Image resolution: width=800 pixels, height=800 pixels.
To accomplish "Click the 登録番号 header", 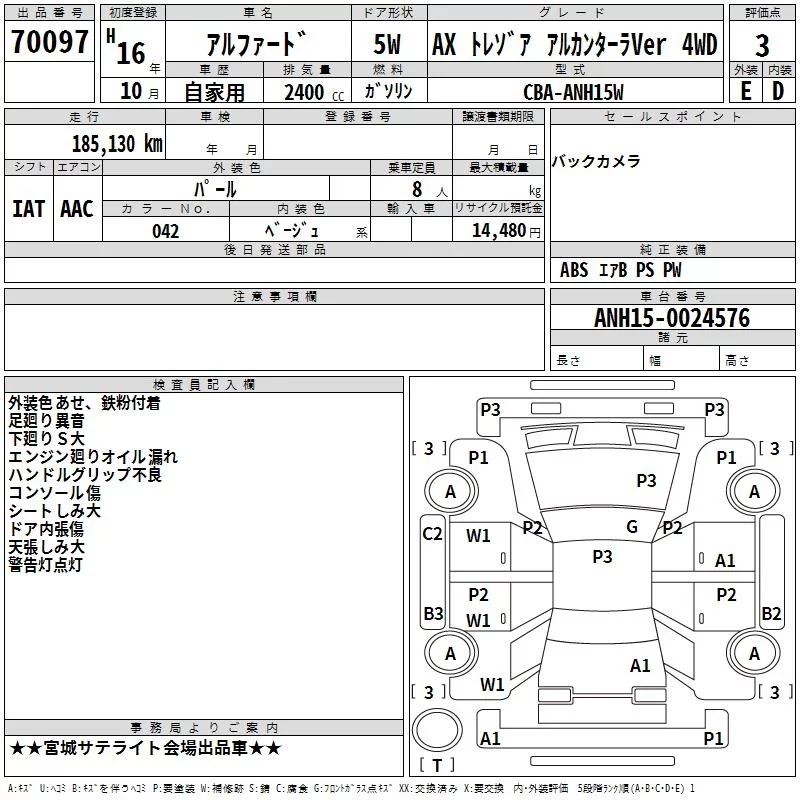I will (x=358, y=116).
